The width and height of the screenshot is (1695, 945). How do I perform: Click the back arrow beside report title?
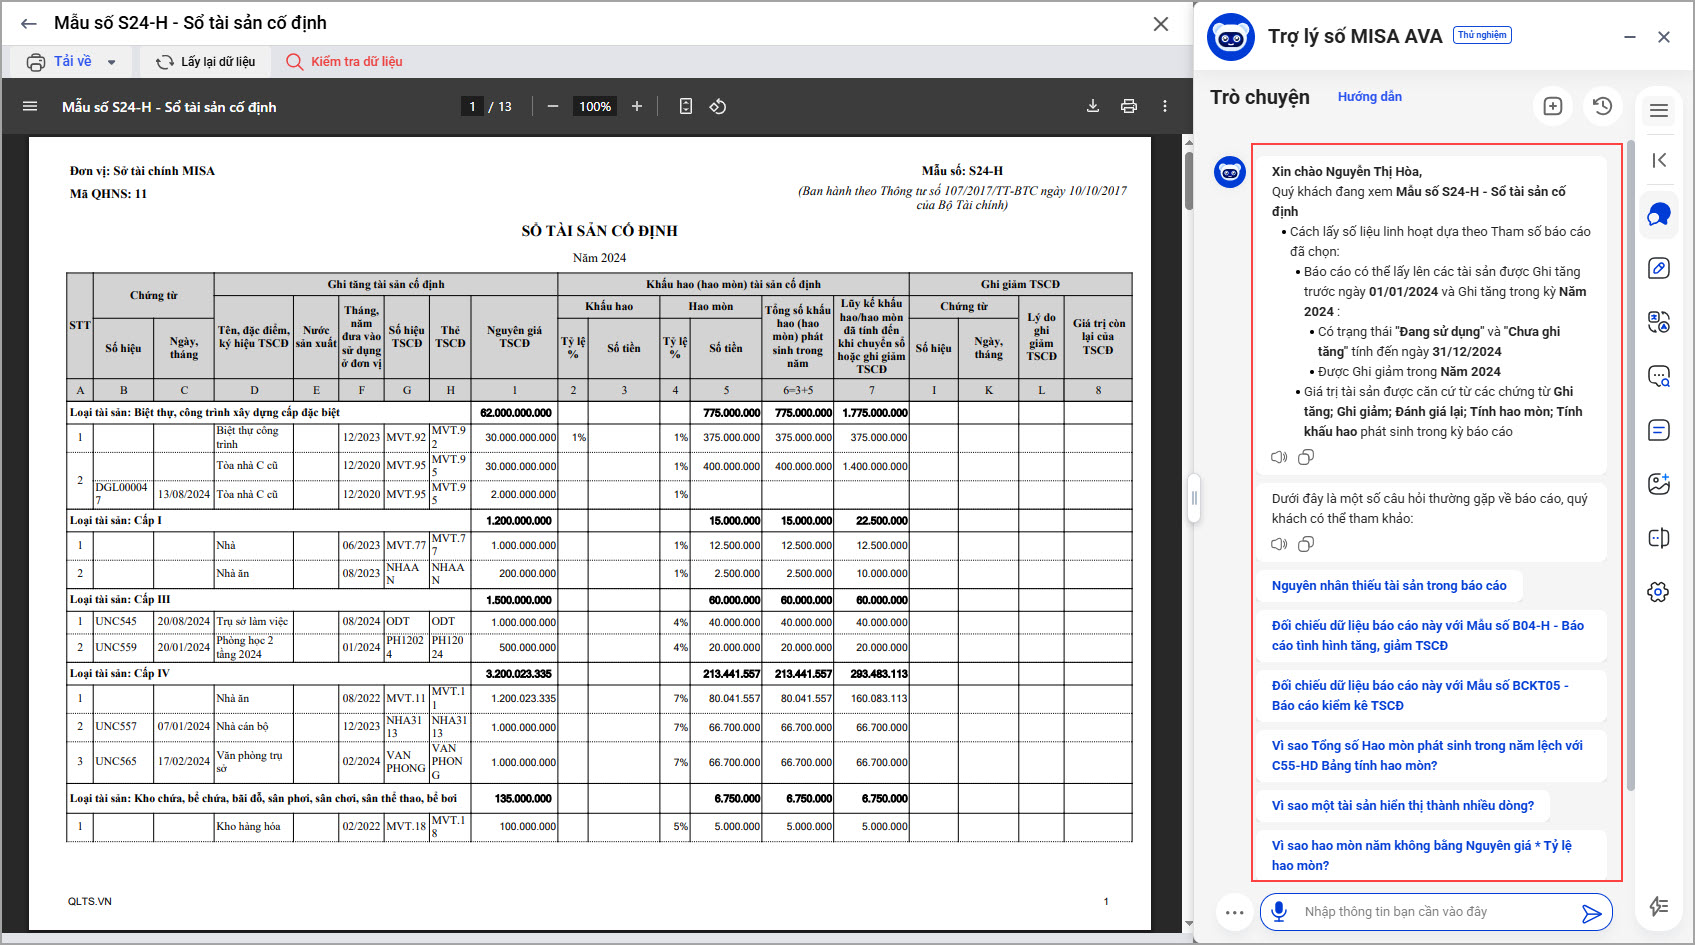28,23
